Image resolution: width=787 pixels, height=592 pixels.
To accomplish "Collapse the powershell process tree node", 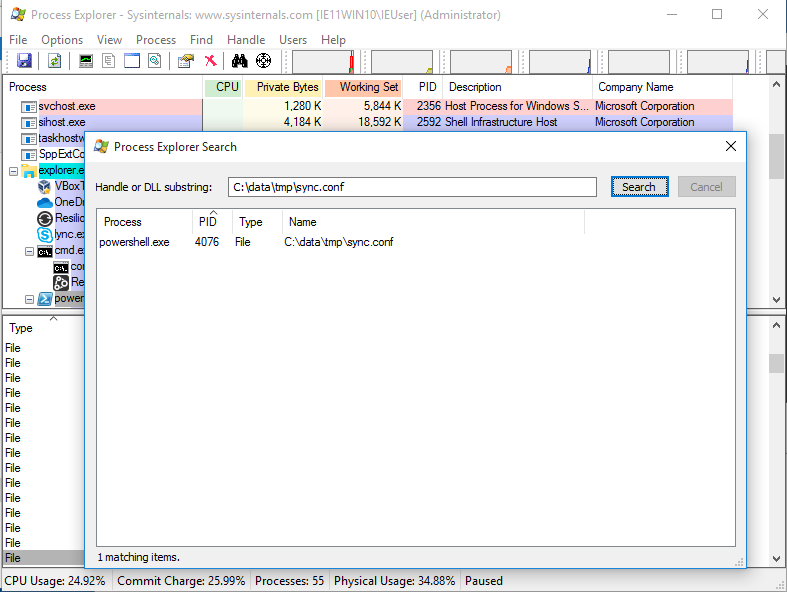I will [x=30, y=298].
